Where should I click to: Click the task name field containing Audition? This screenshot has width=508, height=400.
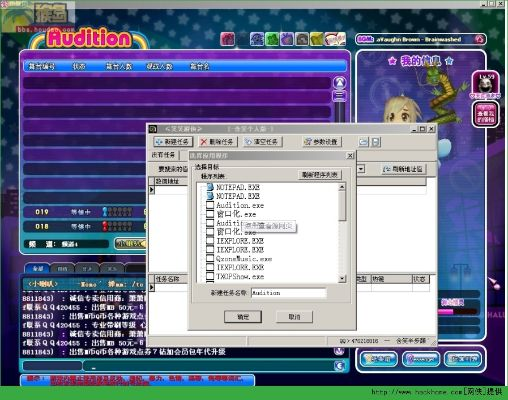point(288,293)
